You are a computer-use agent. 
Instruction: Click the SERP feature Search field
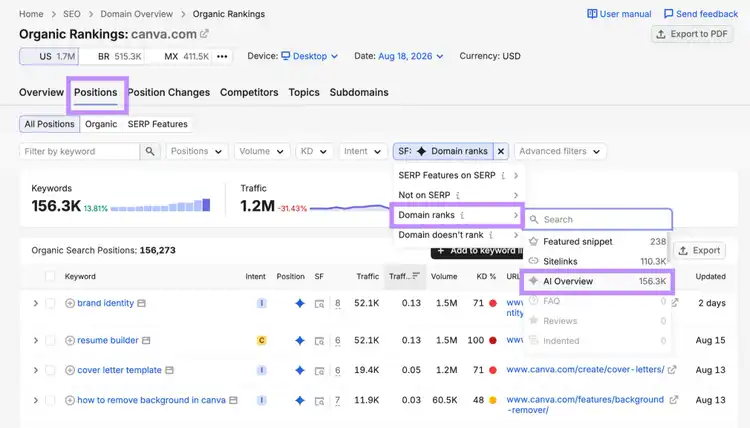[599, 219]
